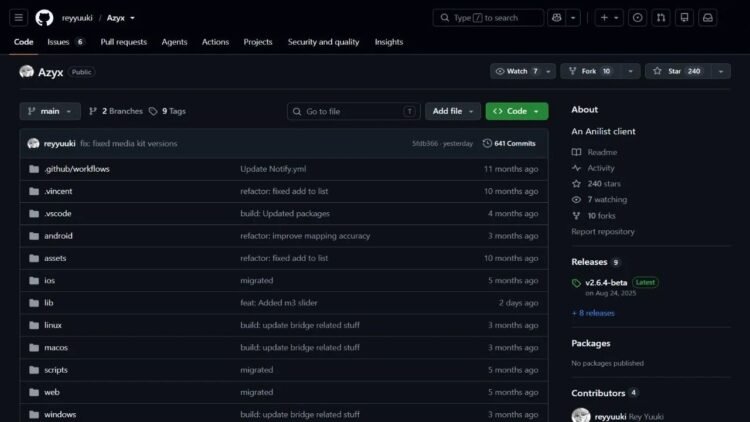Switch to the Actions tab
The image size is (750, 422).
coord(215,42)
